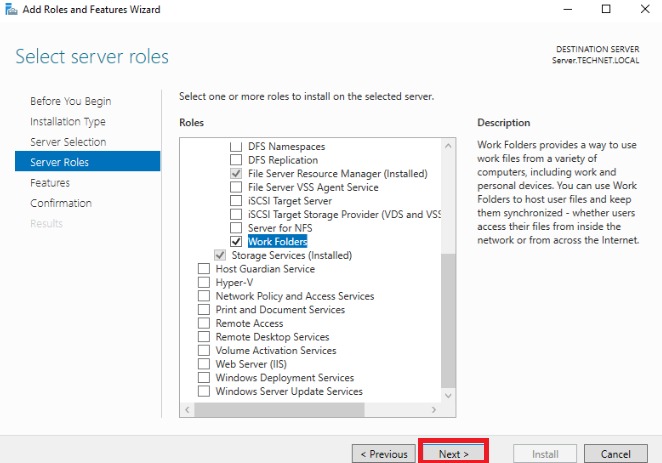Select the Host Guardian Service label
This screenshot has height=463, width=662.
[265, 269]
